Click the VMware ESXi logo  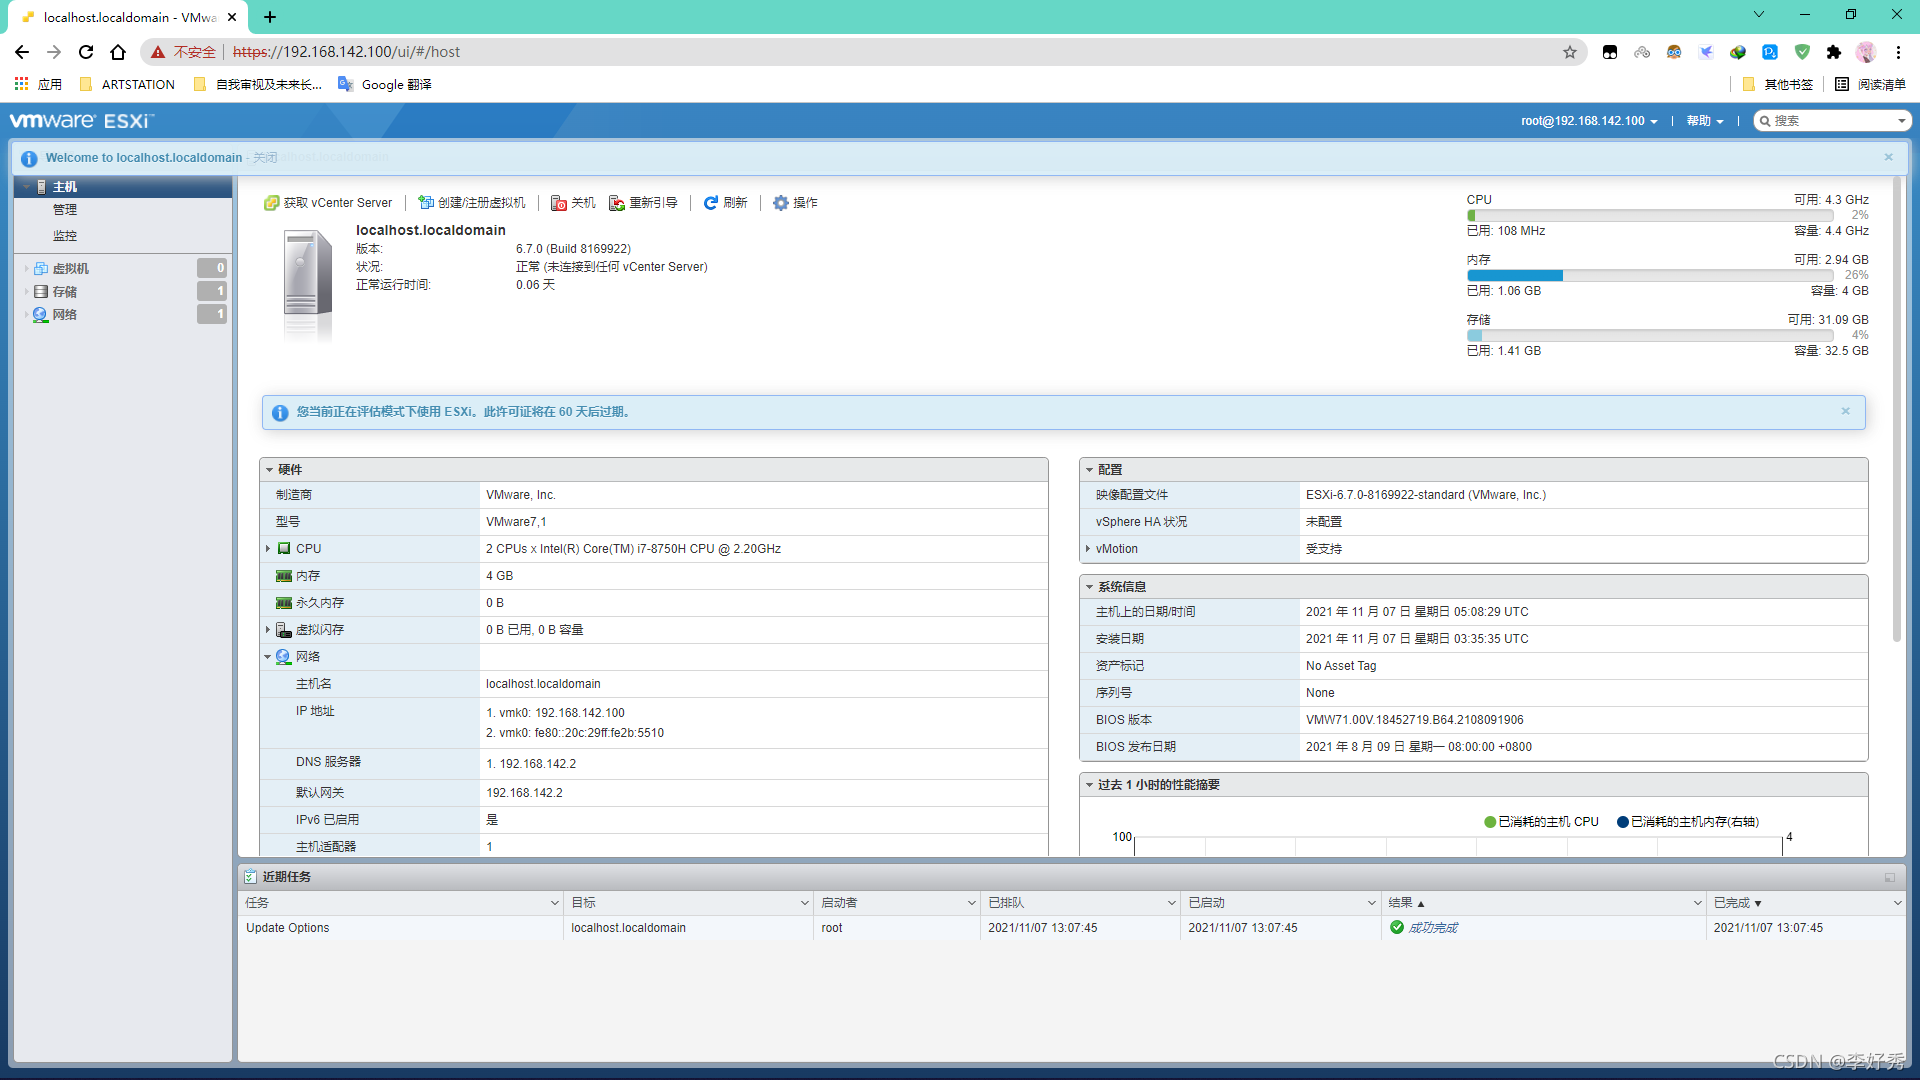(x=82, y=121)
